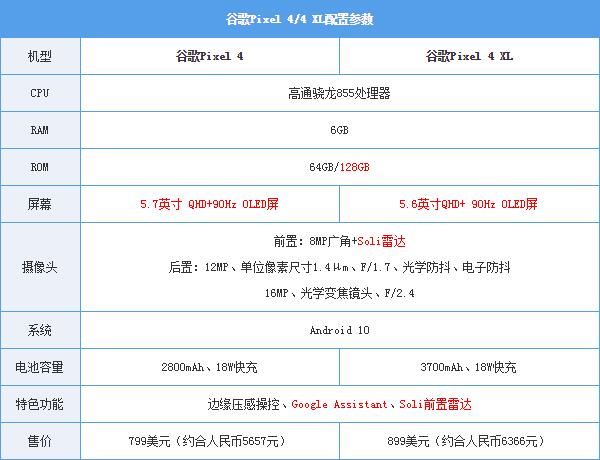Select the '电池容量' row label
Image resolution: width=600 pixels, height=460 pixels.
(39, 367)
